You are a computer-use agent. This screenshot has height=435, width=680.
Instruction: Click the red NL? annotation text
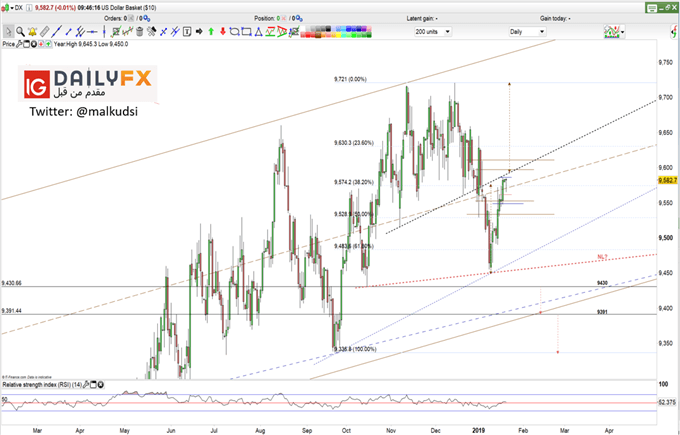602,257
